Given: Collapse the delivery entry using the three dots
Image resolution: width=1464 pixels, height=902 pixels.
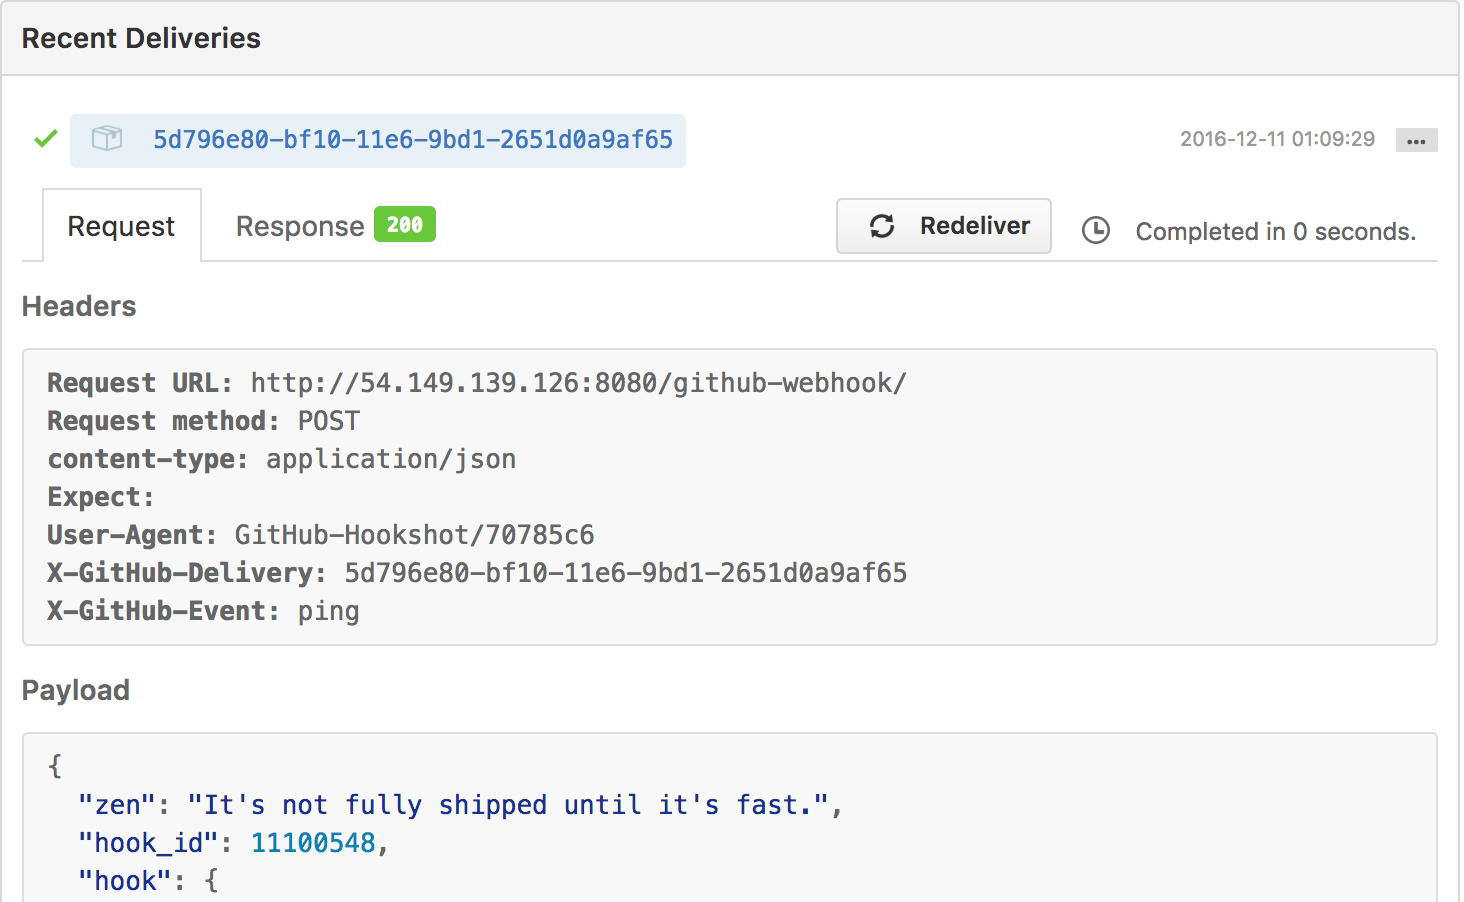Looking at the screenshot, I should (1416, 140).
